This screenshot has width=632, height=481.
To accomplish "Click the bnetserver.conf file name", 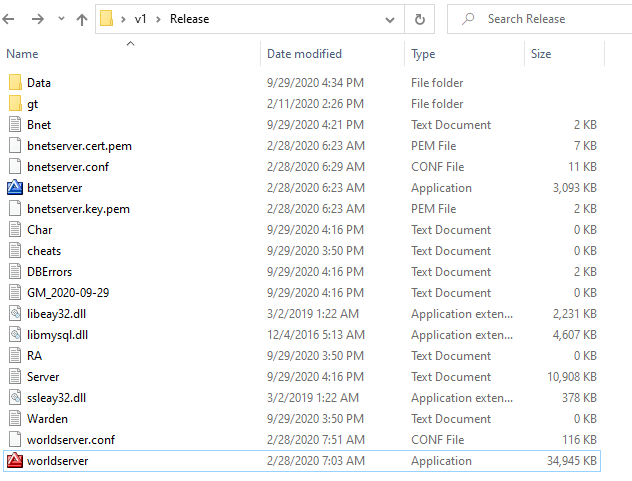I will coord(68,167).
